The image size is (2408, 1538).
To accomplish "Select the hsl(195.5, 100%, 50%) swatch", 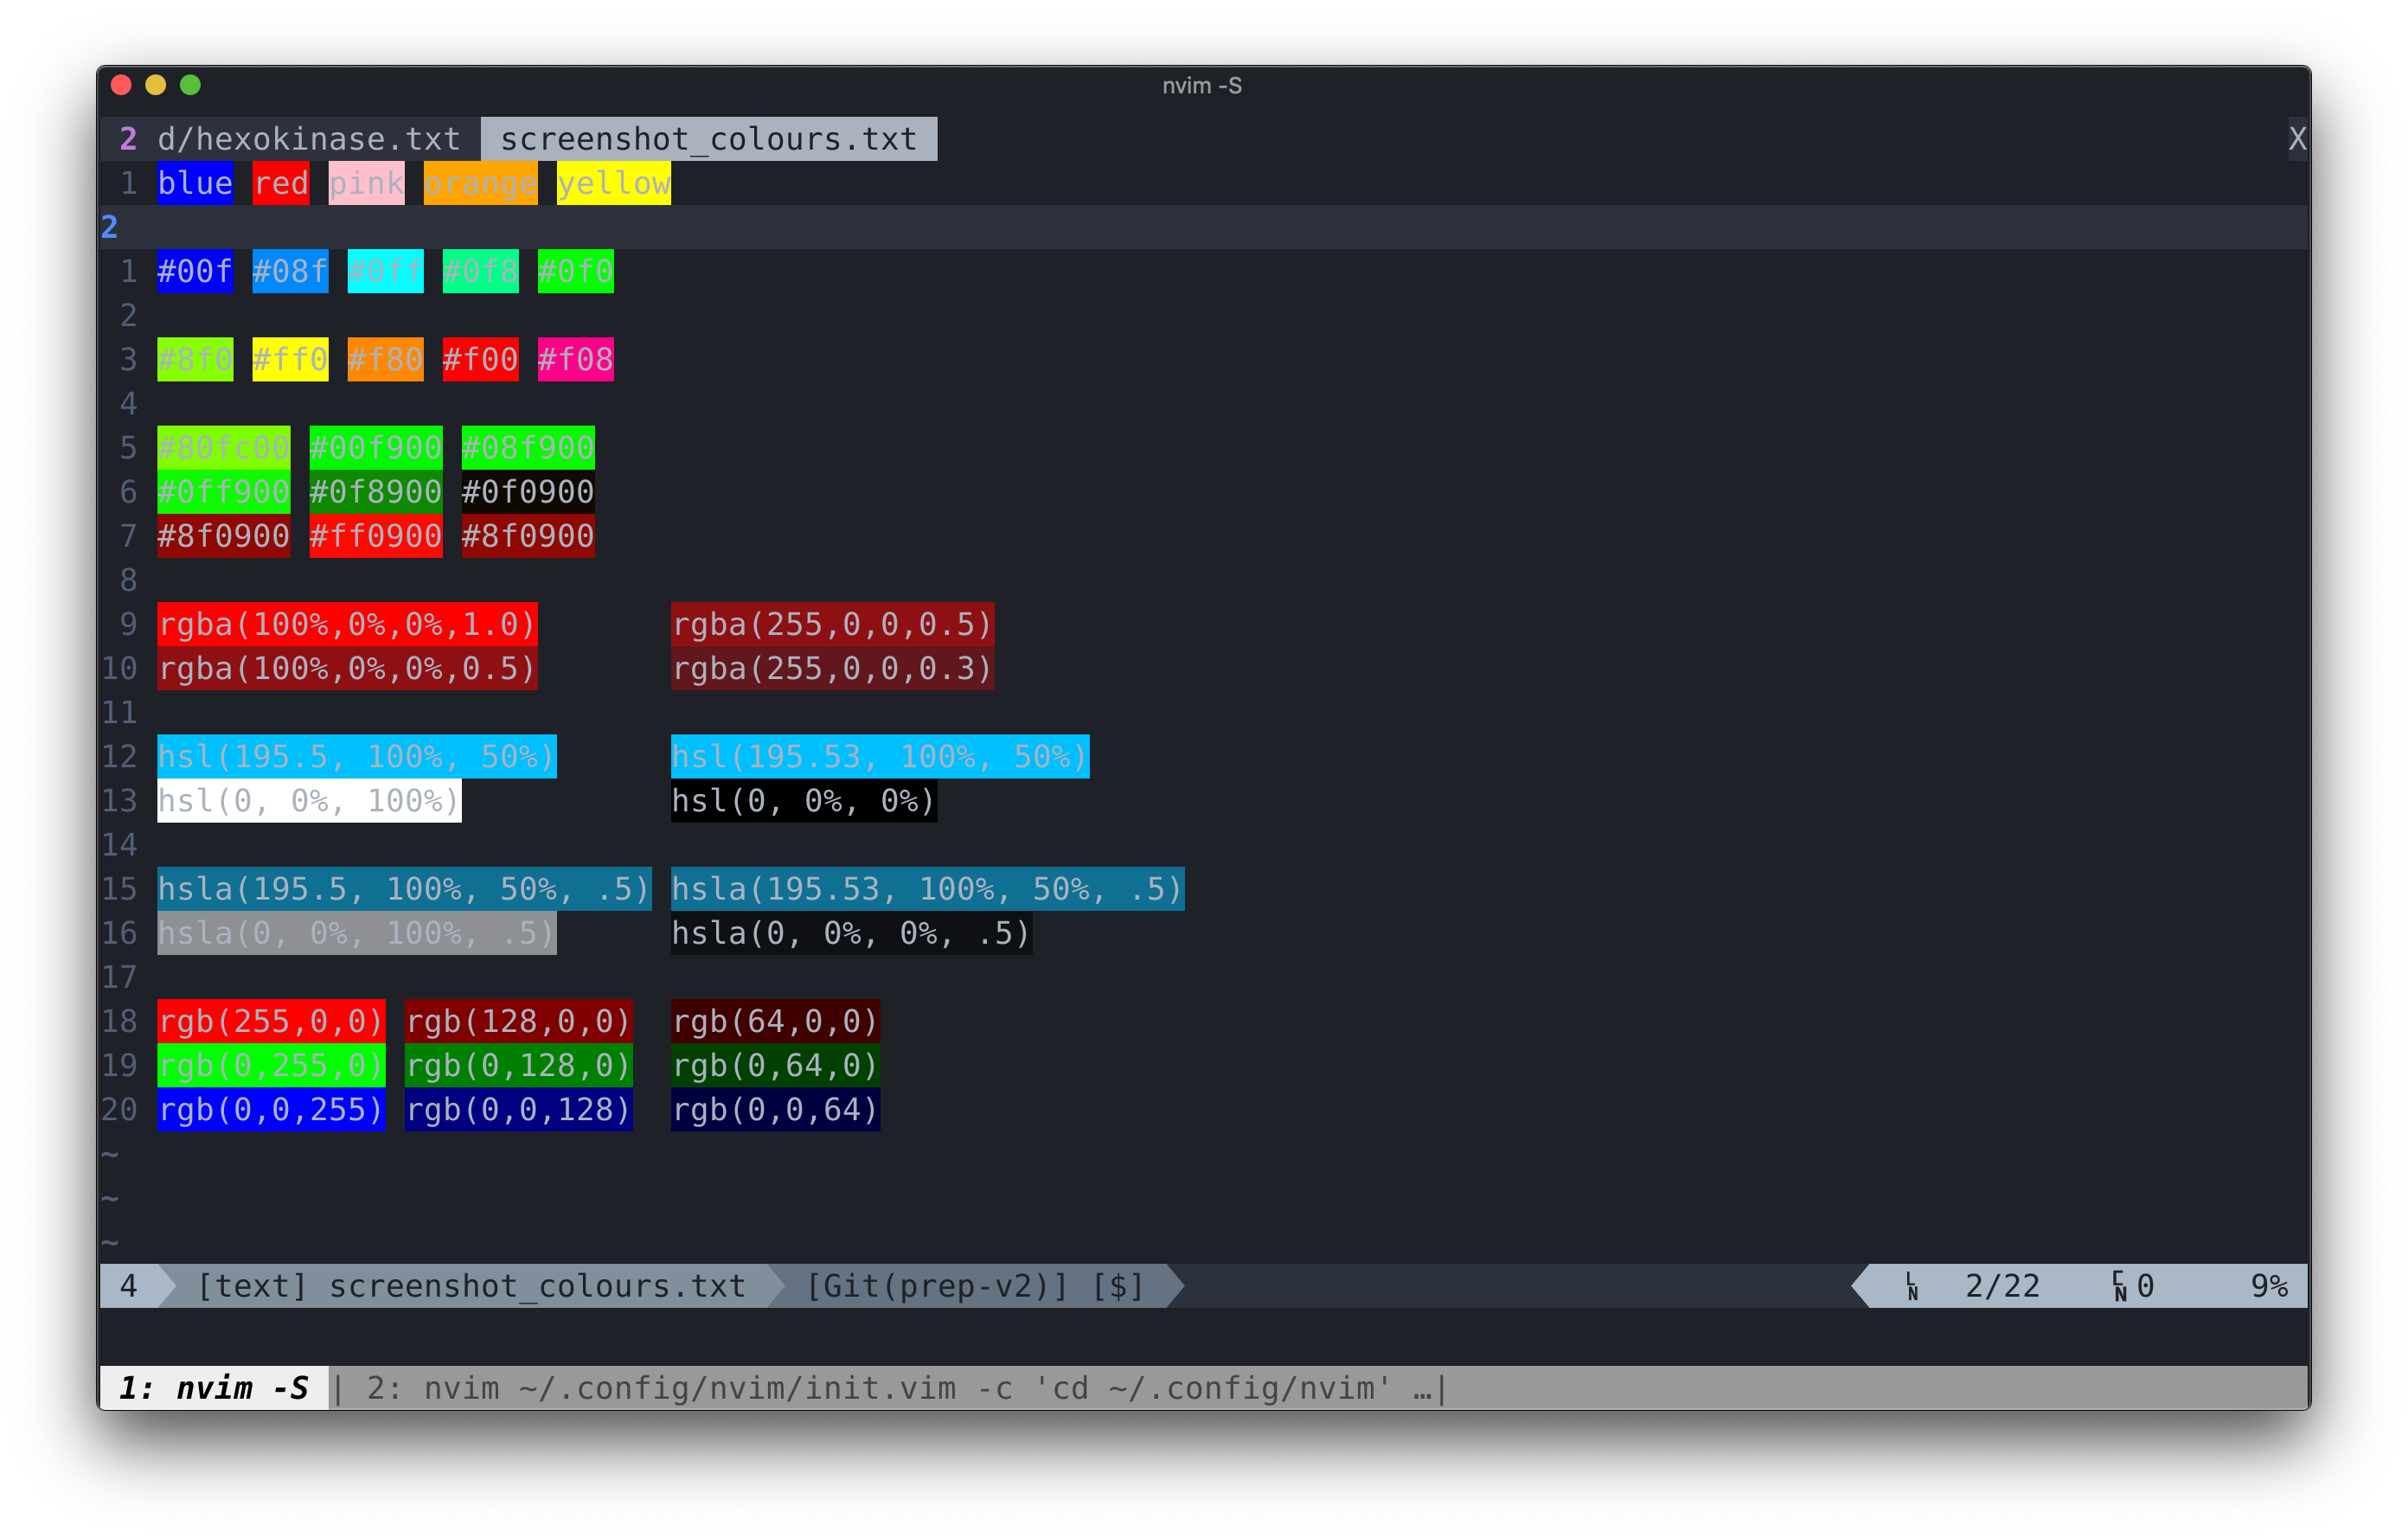I will coord(356,757).
